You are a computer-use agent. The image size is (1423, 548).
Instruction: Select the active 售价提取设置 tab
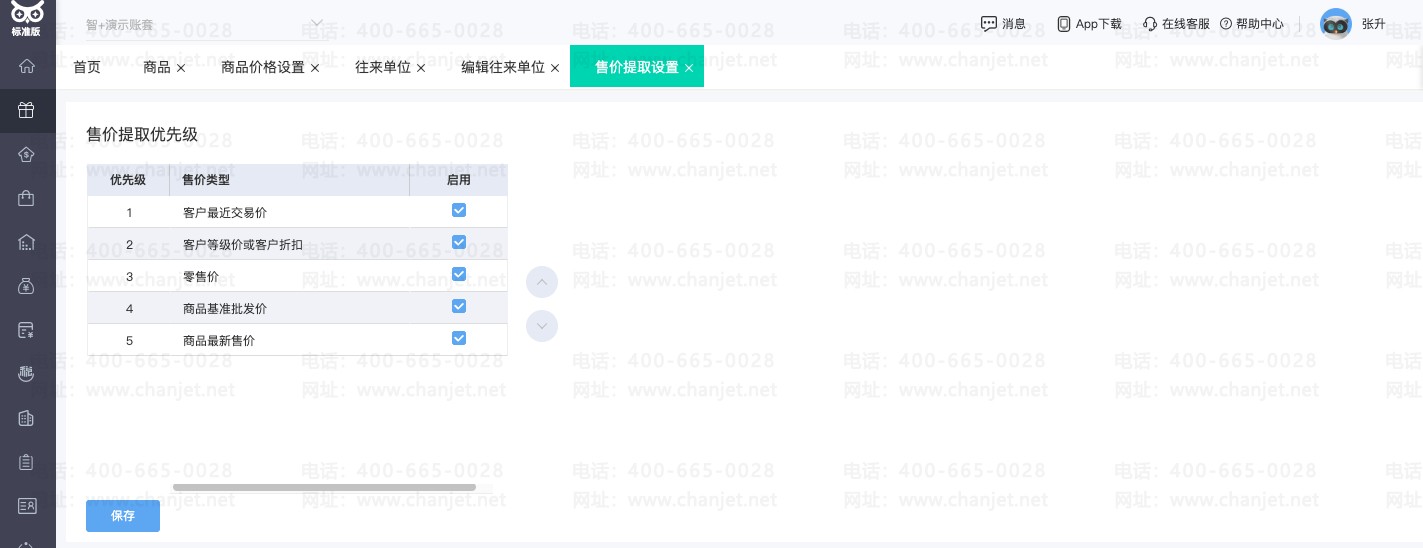tap(637, 67)
